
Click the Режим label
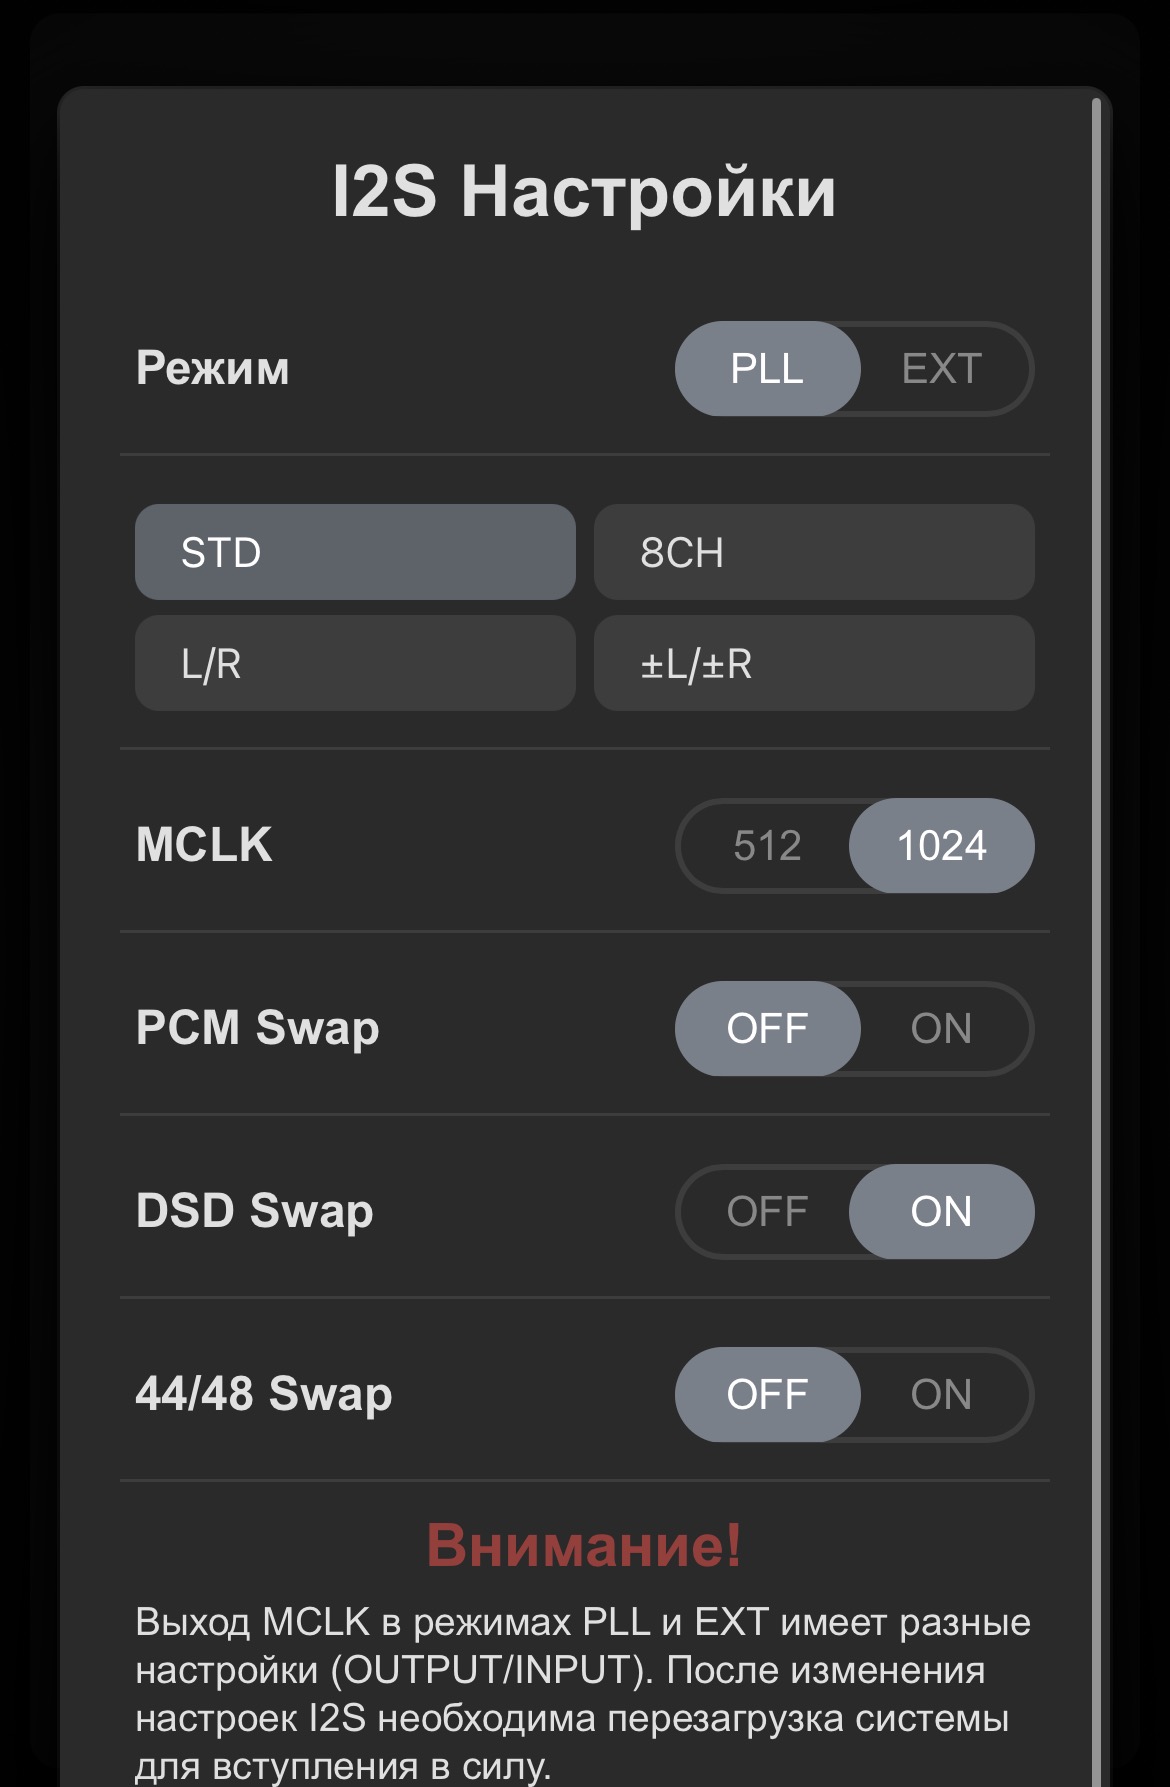tap(213, 368)
